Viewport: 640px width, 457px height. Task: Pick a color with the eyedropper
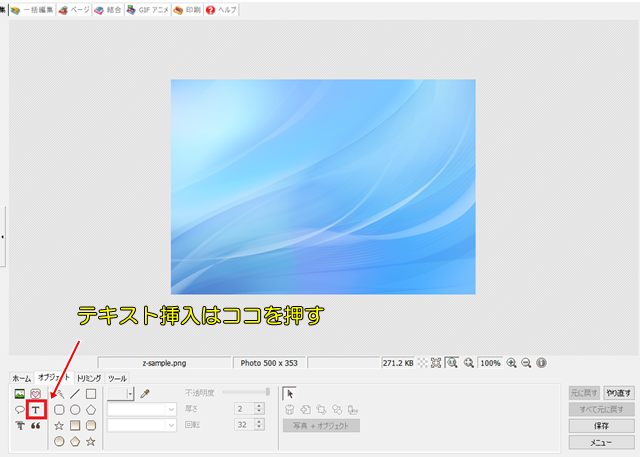click(144, 394)
